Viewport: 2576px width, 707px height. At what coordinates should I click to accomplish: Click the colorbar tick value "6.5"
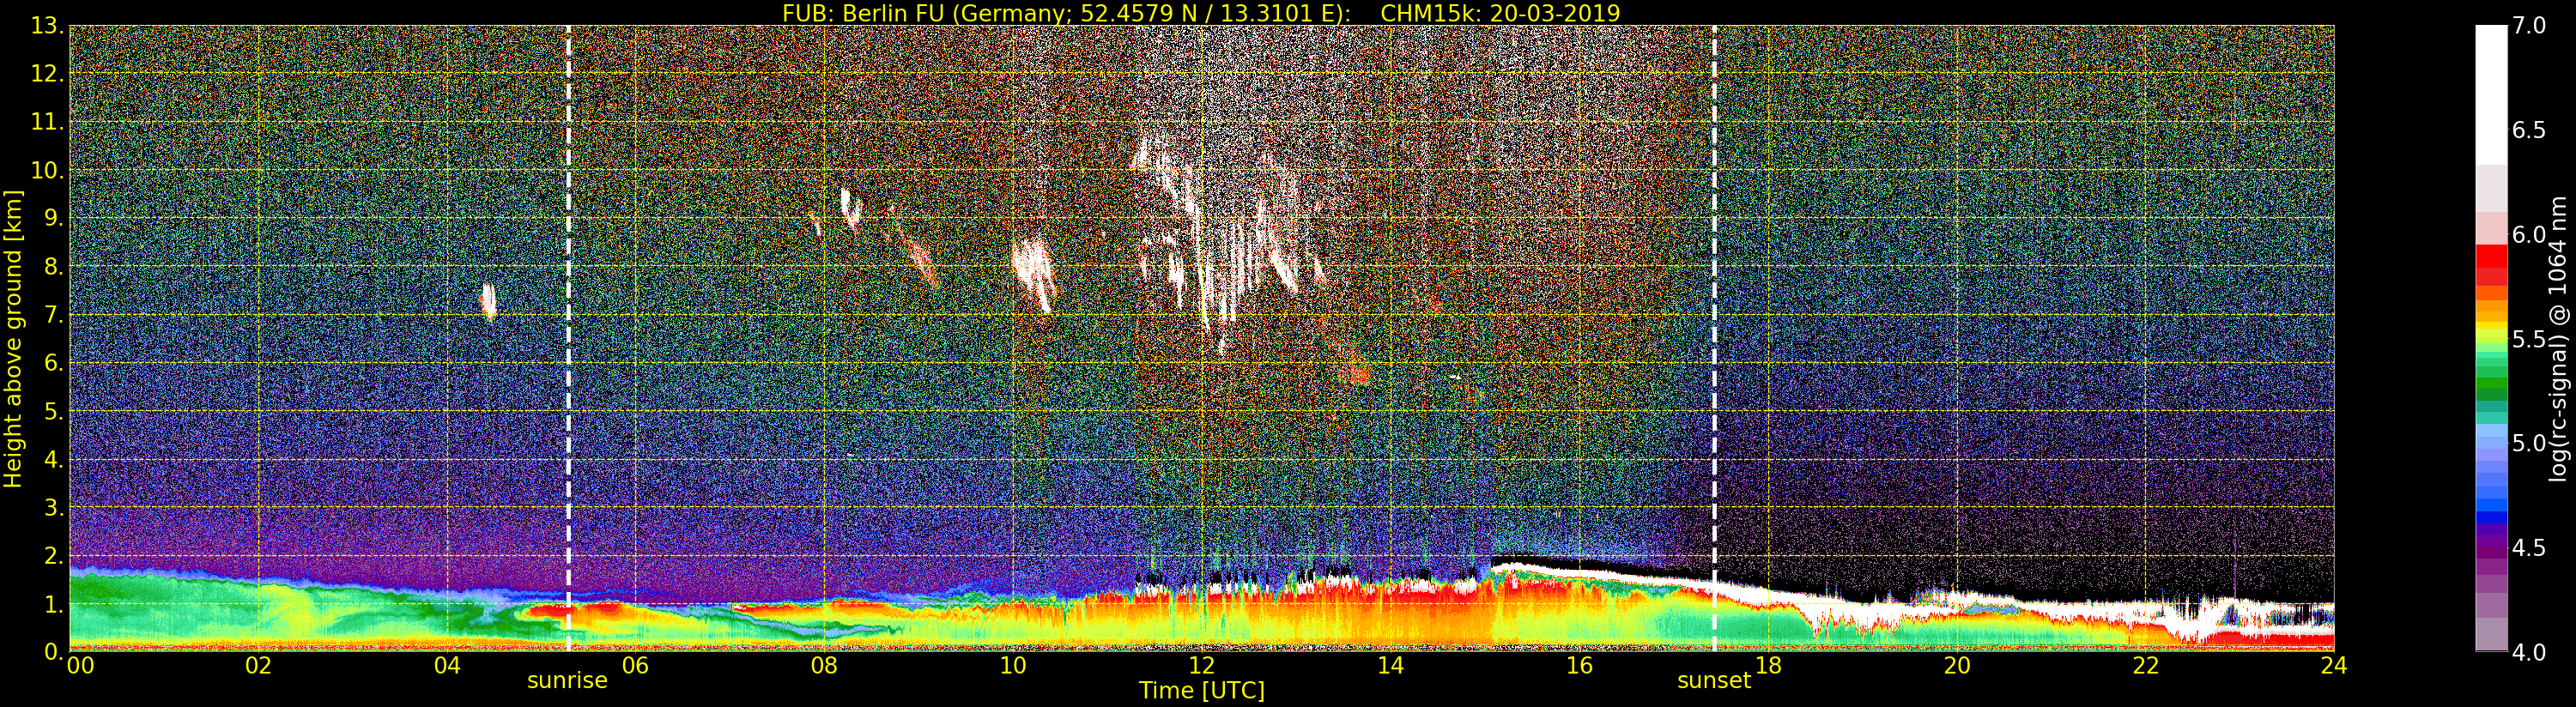[x=2528, y=130]
